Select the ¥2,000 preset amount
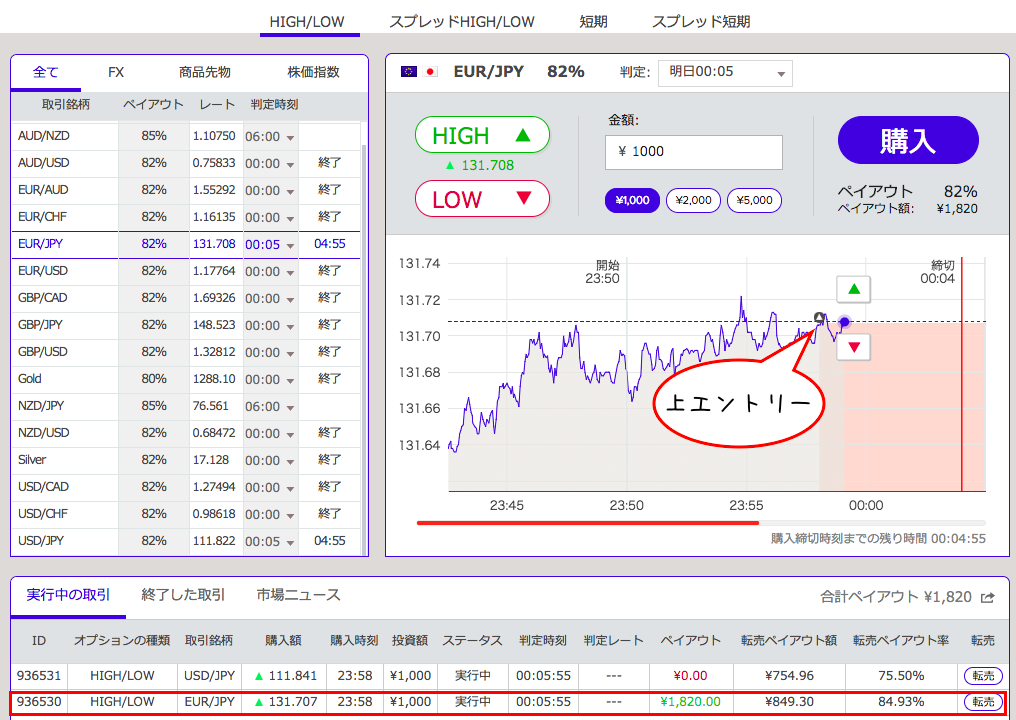The height and width of the screenshot is (720, 1016). pyautogui.click(x=694, y=200)
